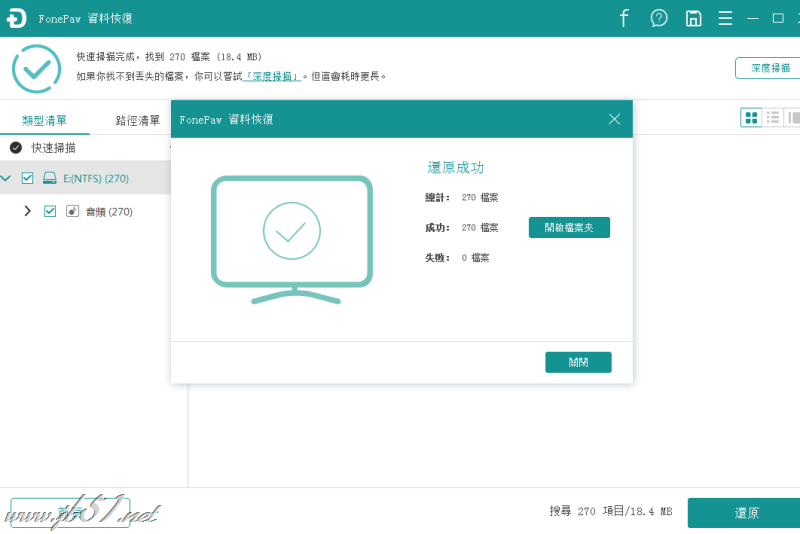Switch to thumbnail grid view
The height and width of the screenshot is (534, 800).
(x=751, y=118)
